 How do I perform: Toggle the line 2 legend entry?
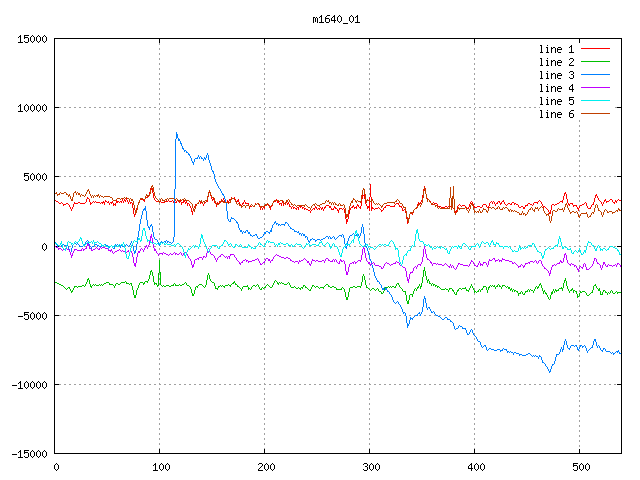pos(557,62)
